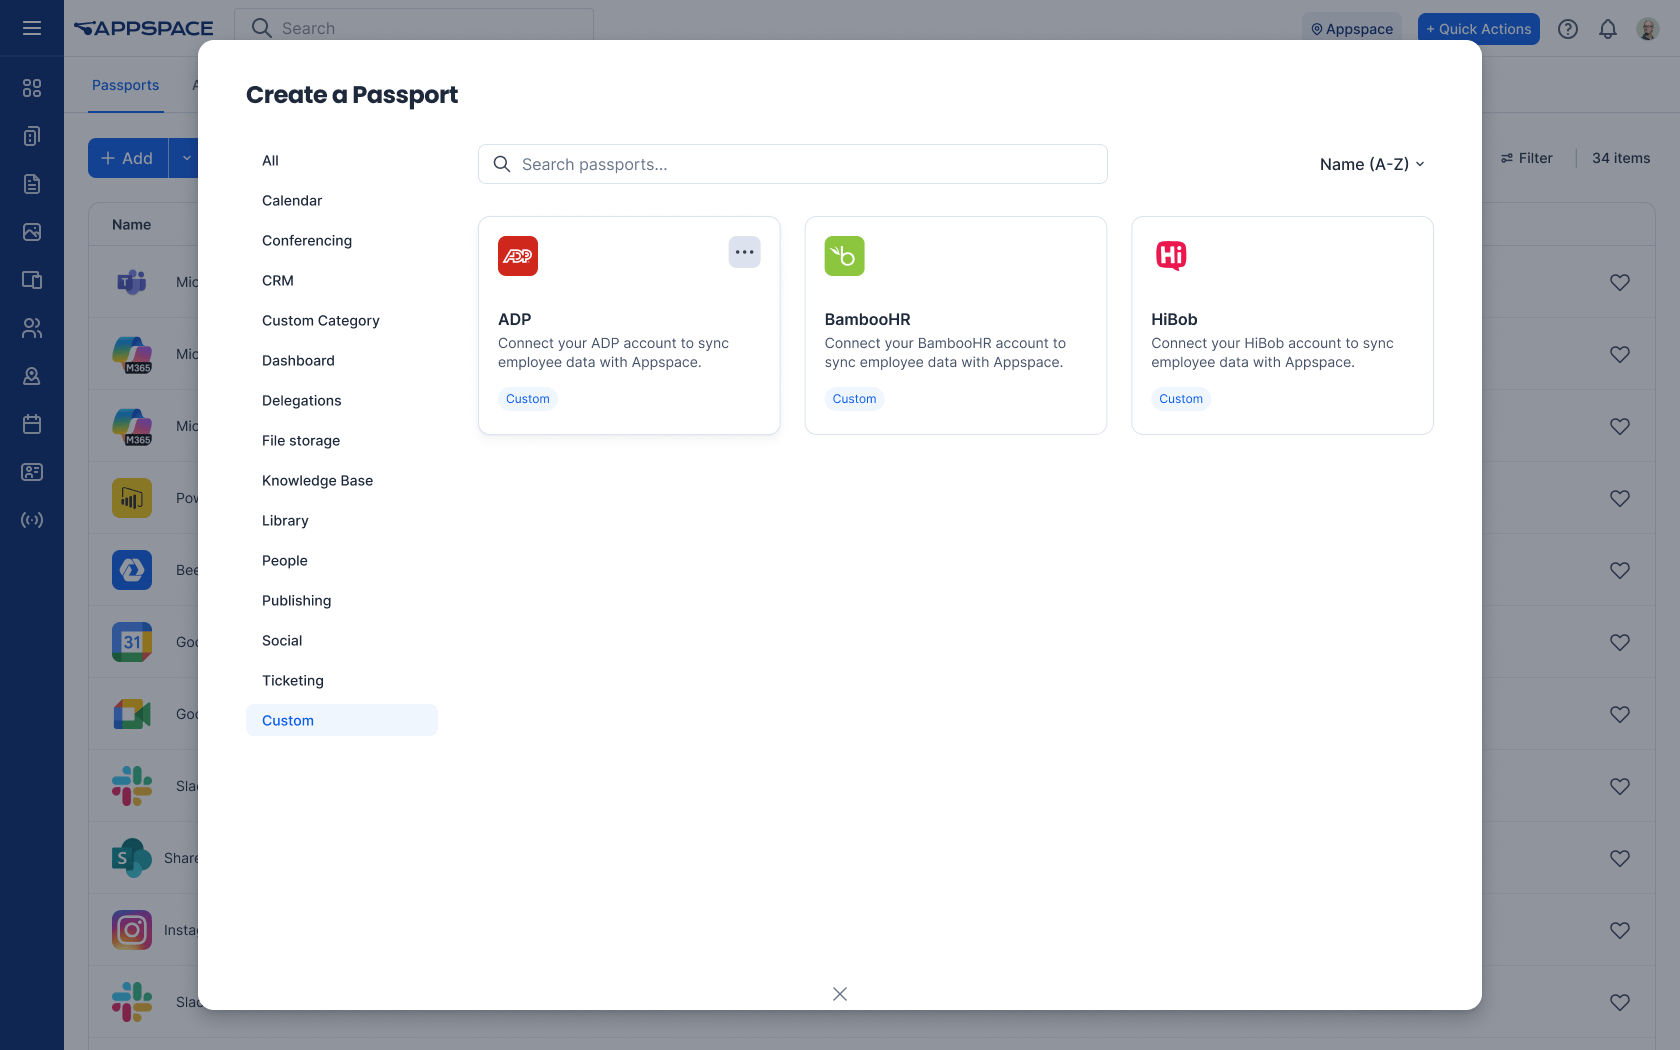Expand the Add button dropdown arrow

click(x=186, y=158)
